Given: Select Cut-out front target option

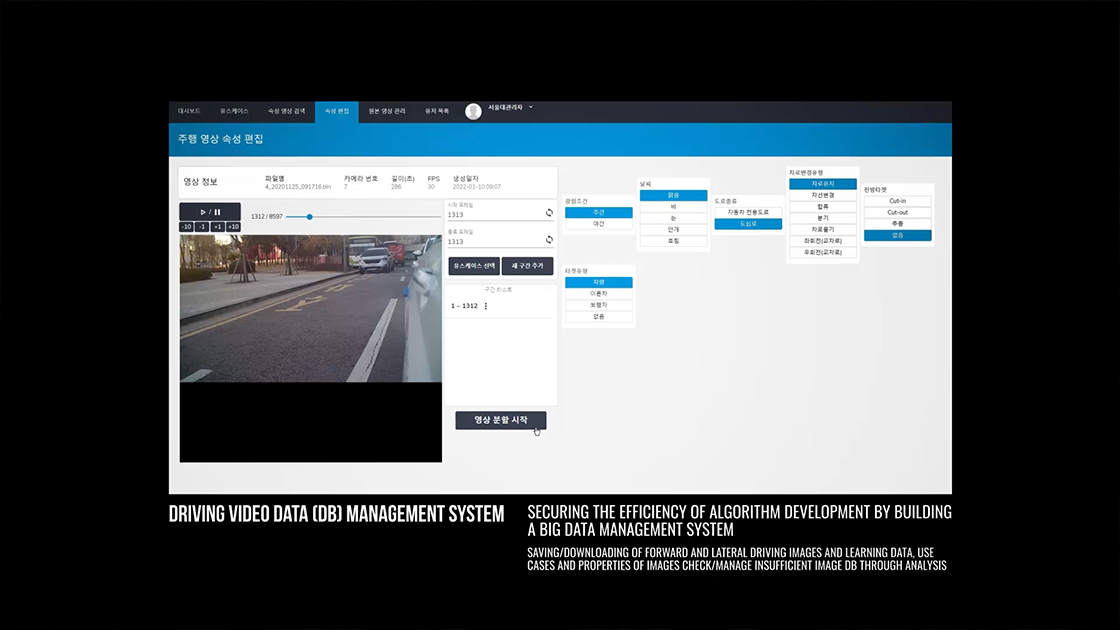Looking at the screenshot, I should (897, 212).
